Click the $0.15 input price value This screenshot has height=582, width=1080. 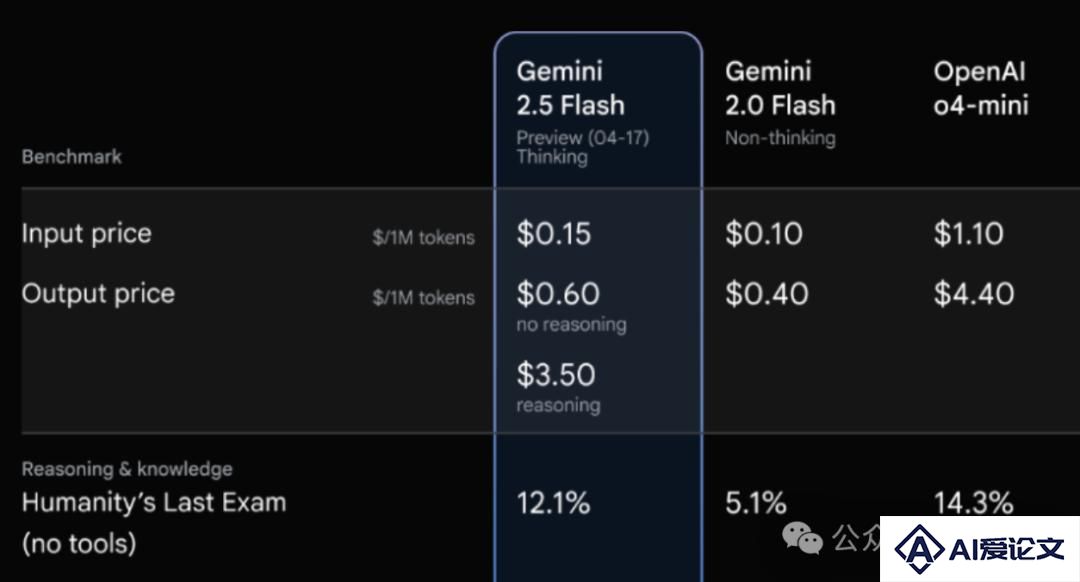(554, 233)
